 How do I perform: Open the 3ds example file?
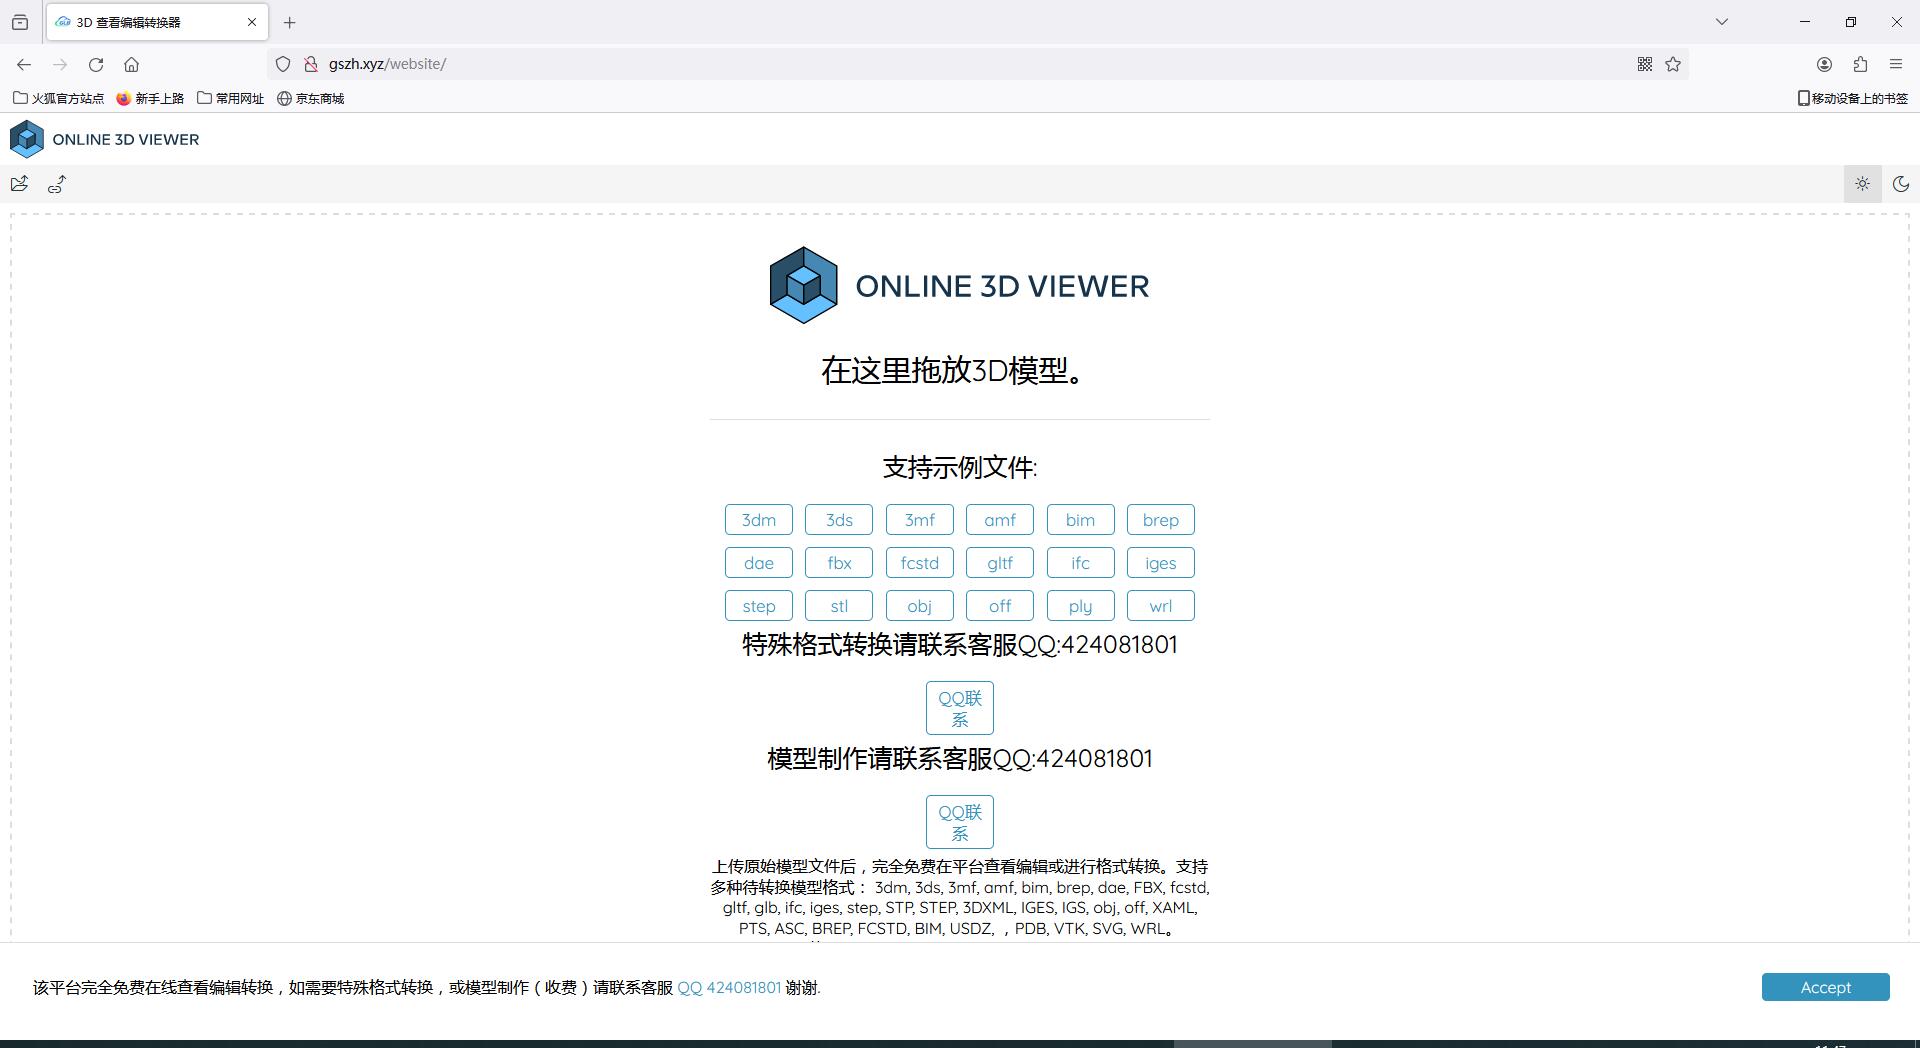(839, 520)
